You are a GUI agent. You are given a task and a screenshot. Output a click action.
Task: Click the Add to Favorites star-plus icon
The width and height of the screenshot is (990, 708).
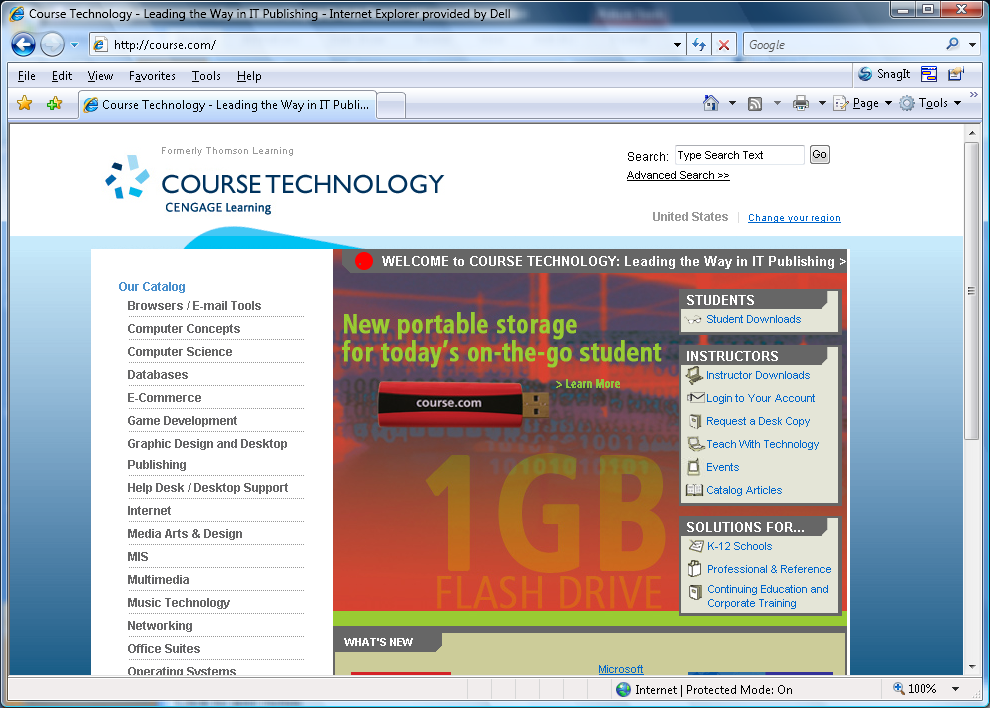[x=54, y=103]
